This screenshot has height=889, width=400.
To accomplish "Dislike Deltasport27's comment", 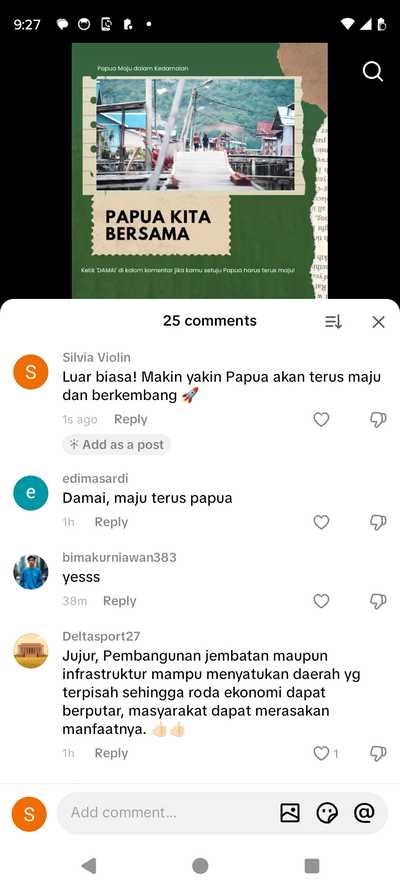I will click(378, 753).
